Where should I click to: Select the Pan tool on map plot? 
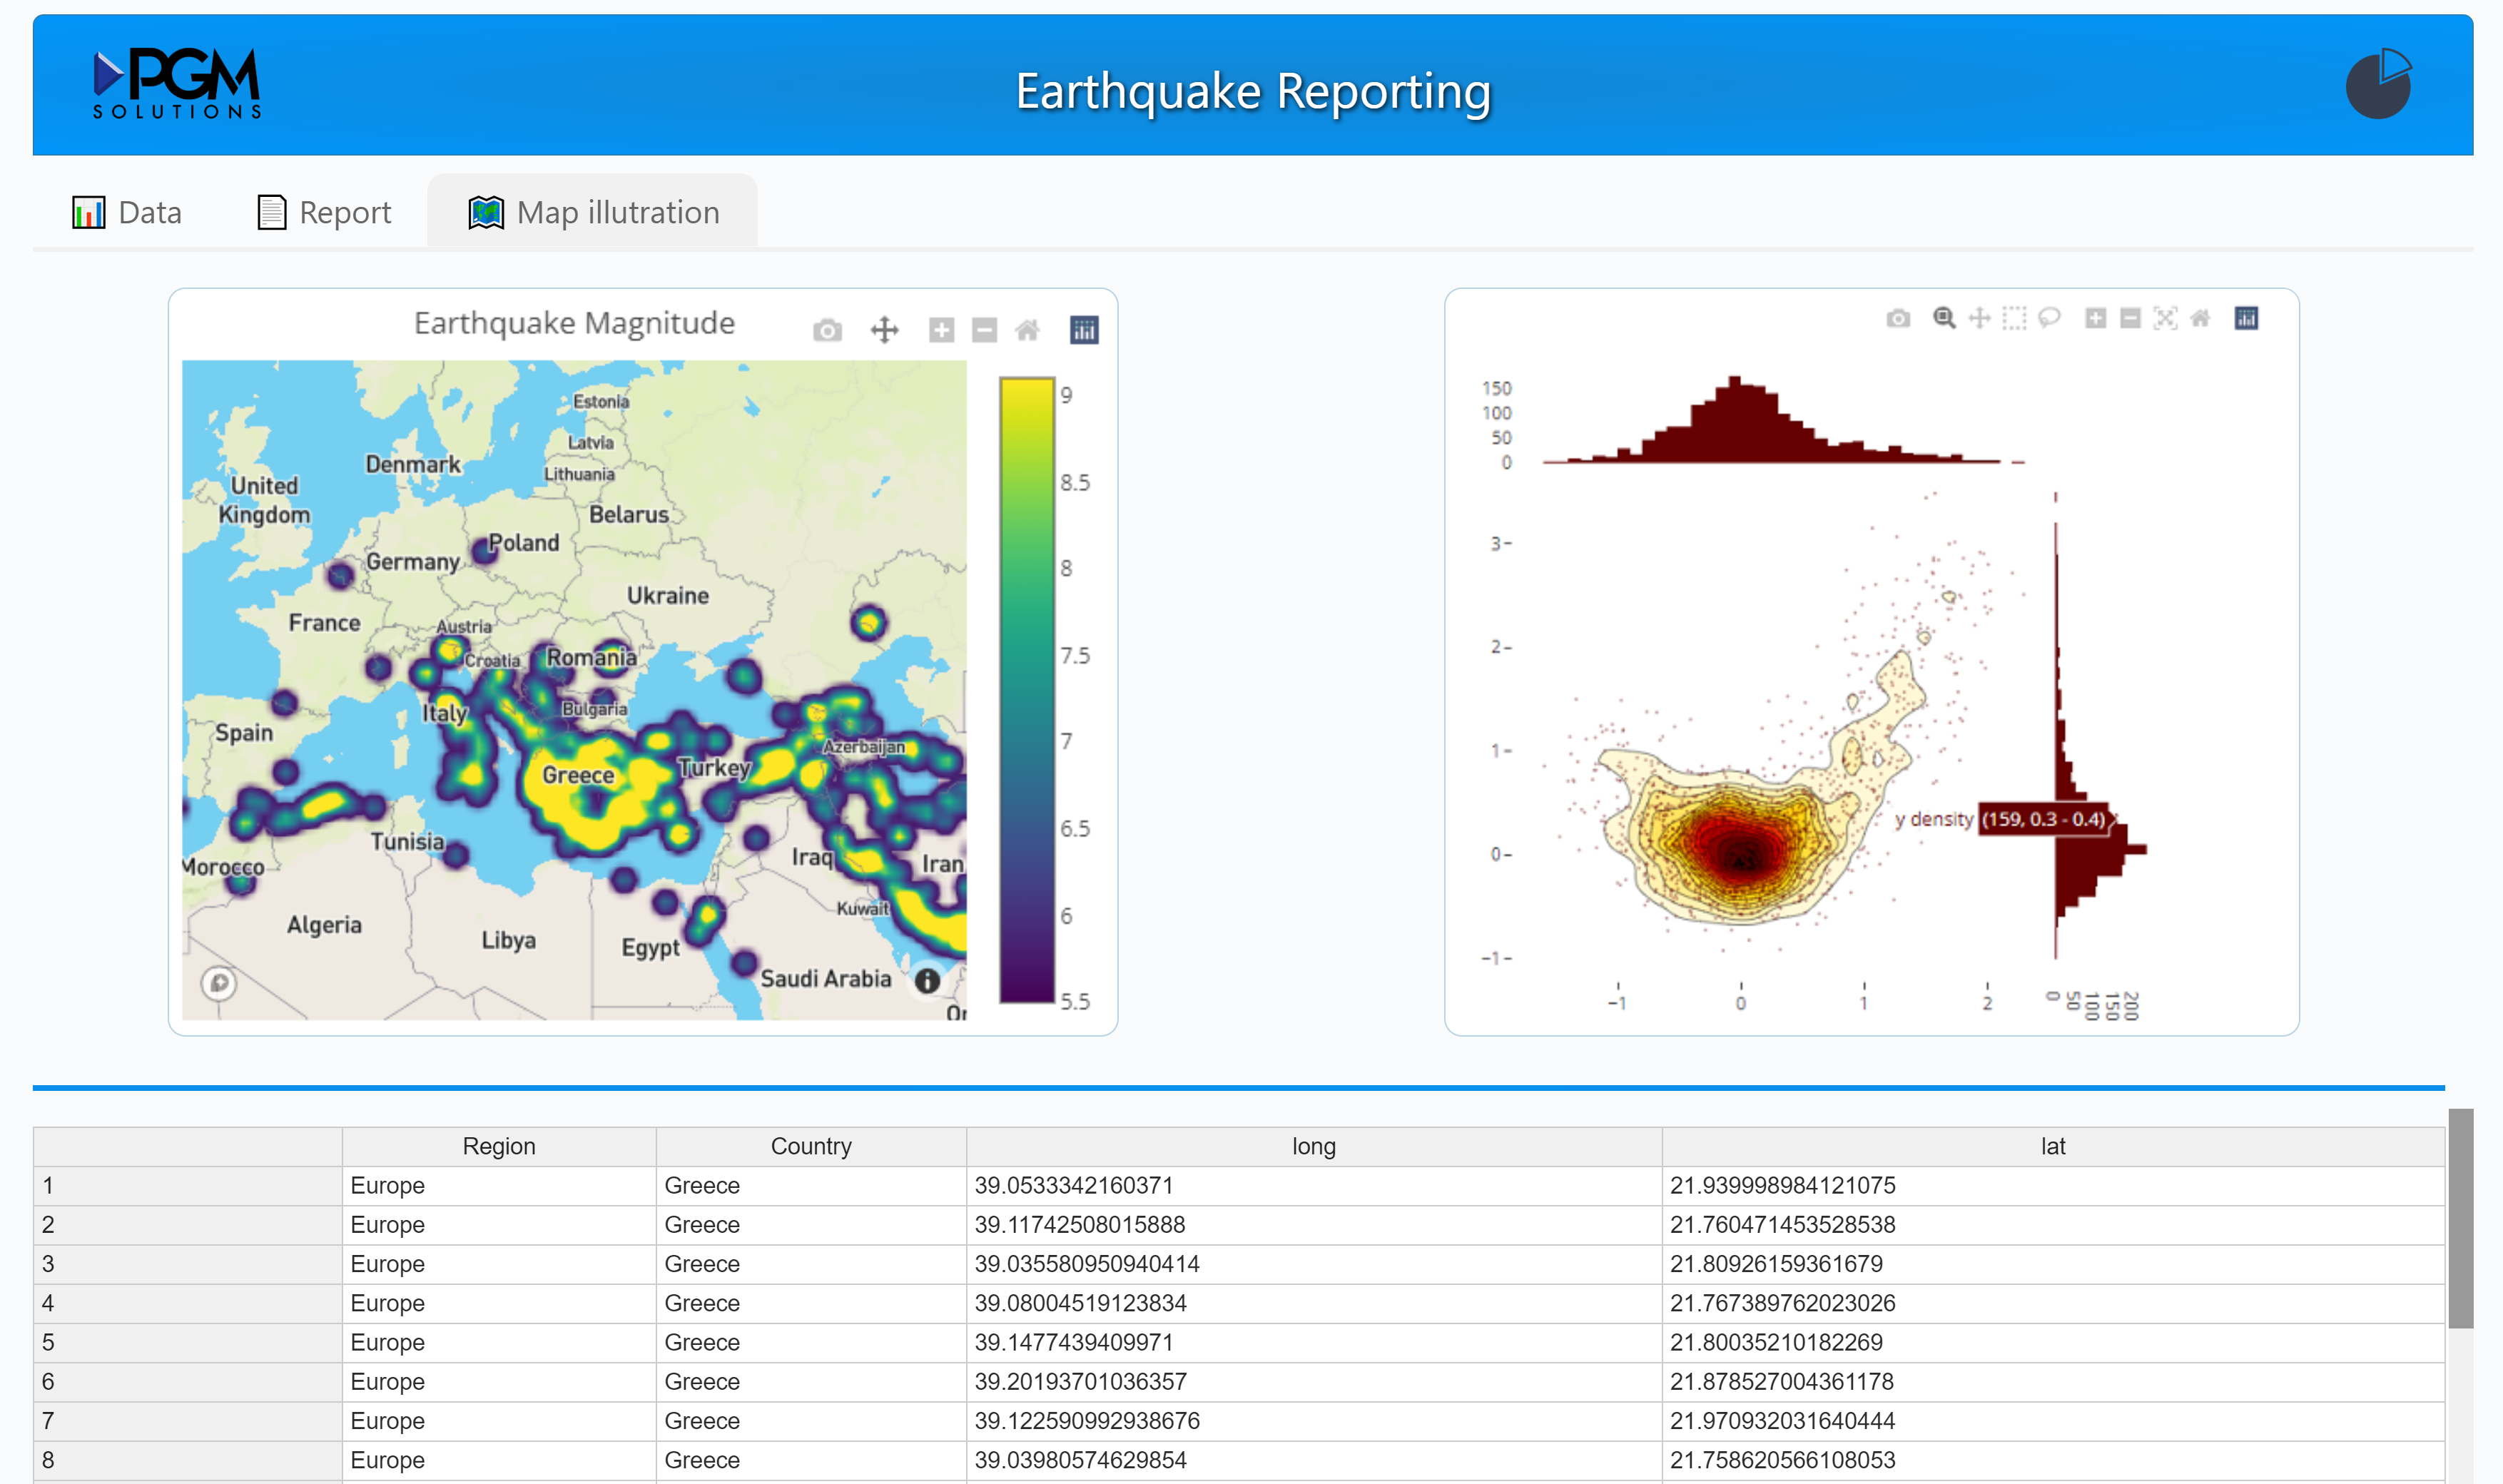[885, 330]
